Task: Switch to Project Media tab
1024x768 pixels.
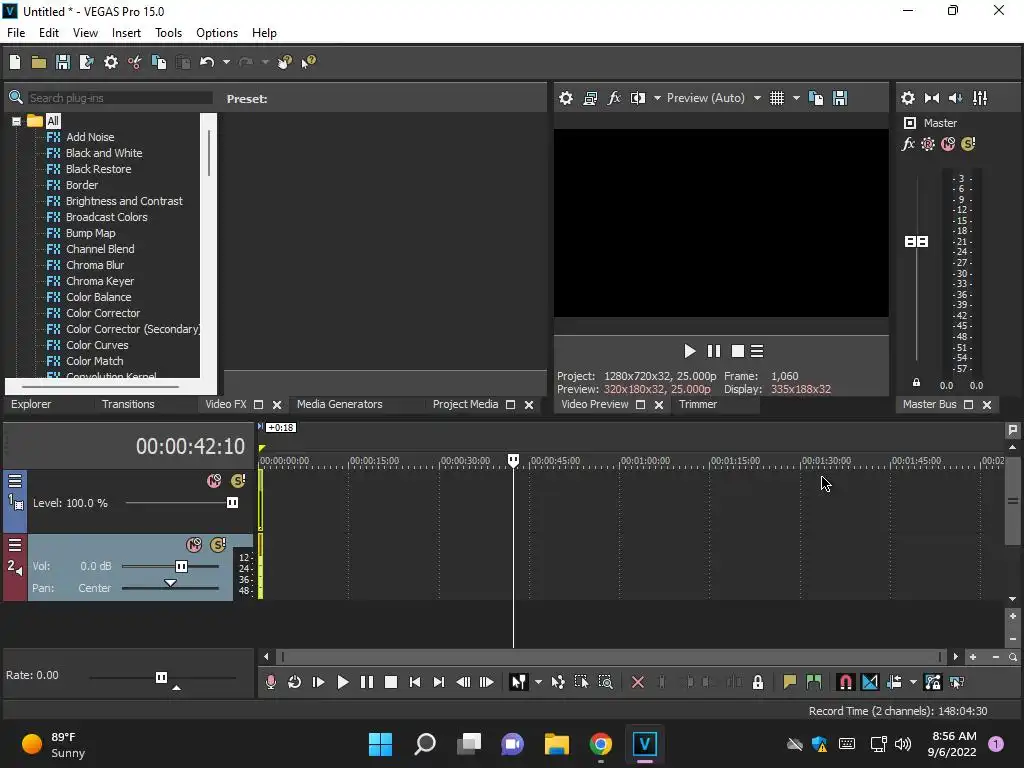Action: pos(465,404)
